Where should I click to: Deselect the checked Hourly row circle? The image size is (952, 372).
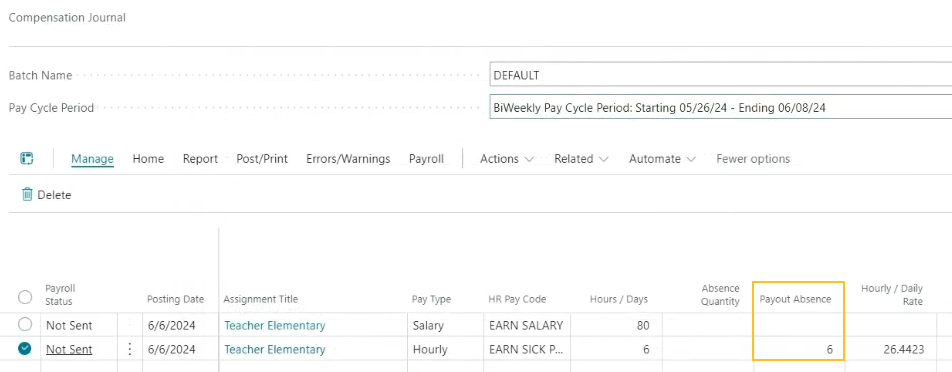(x=25, y=349)
